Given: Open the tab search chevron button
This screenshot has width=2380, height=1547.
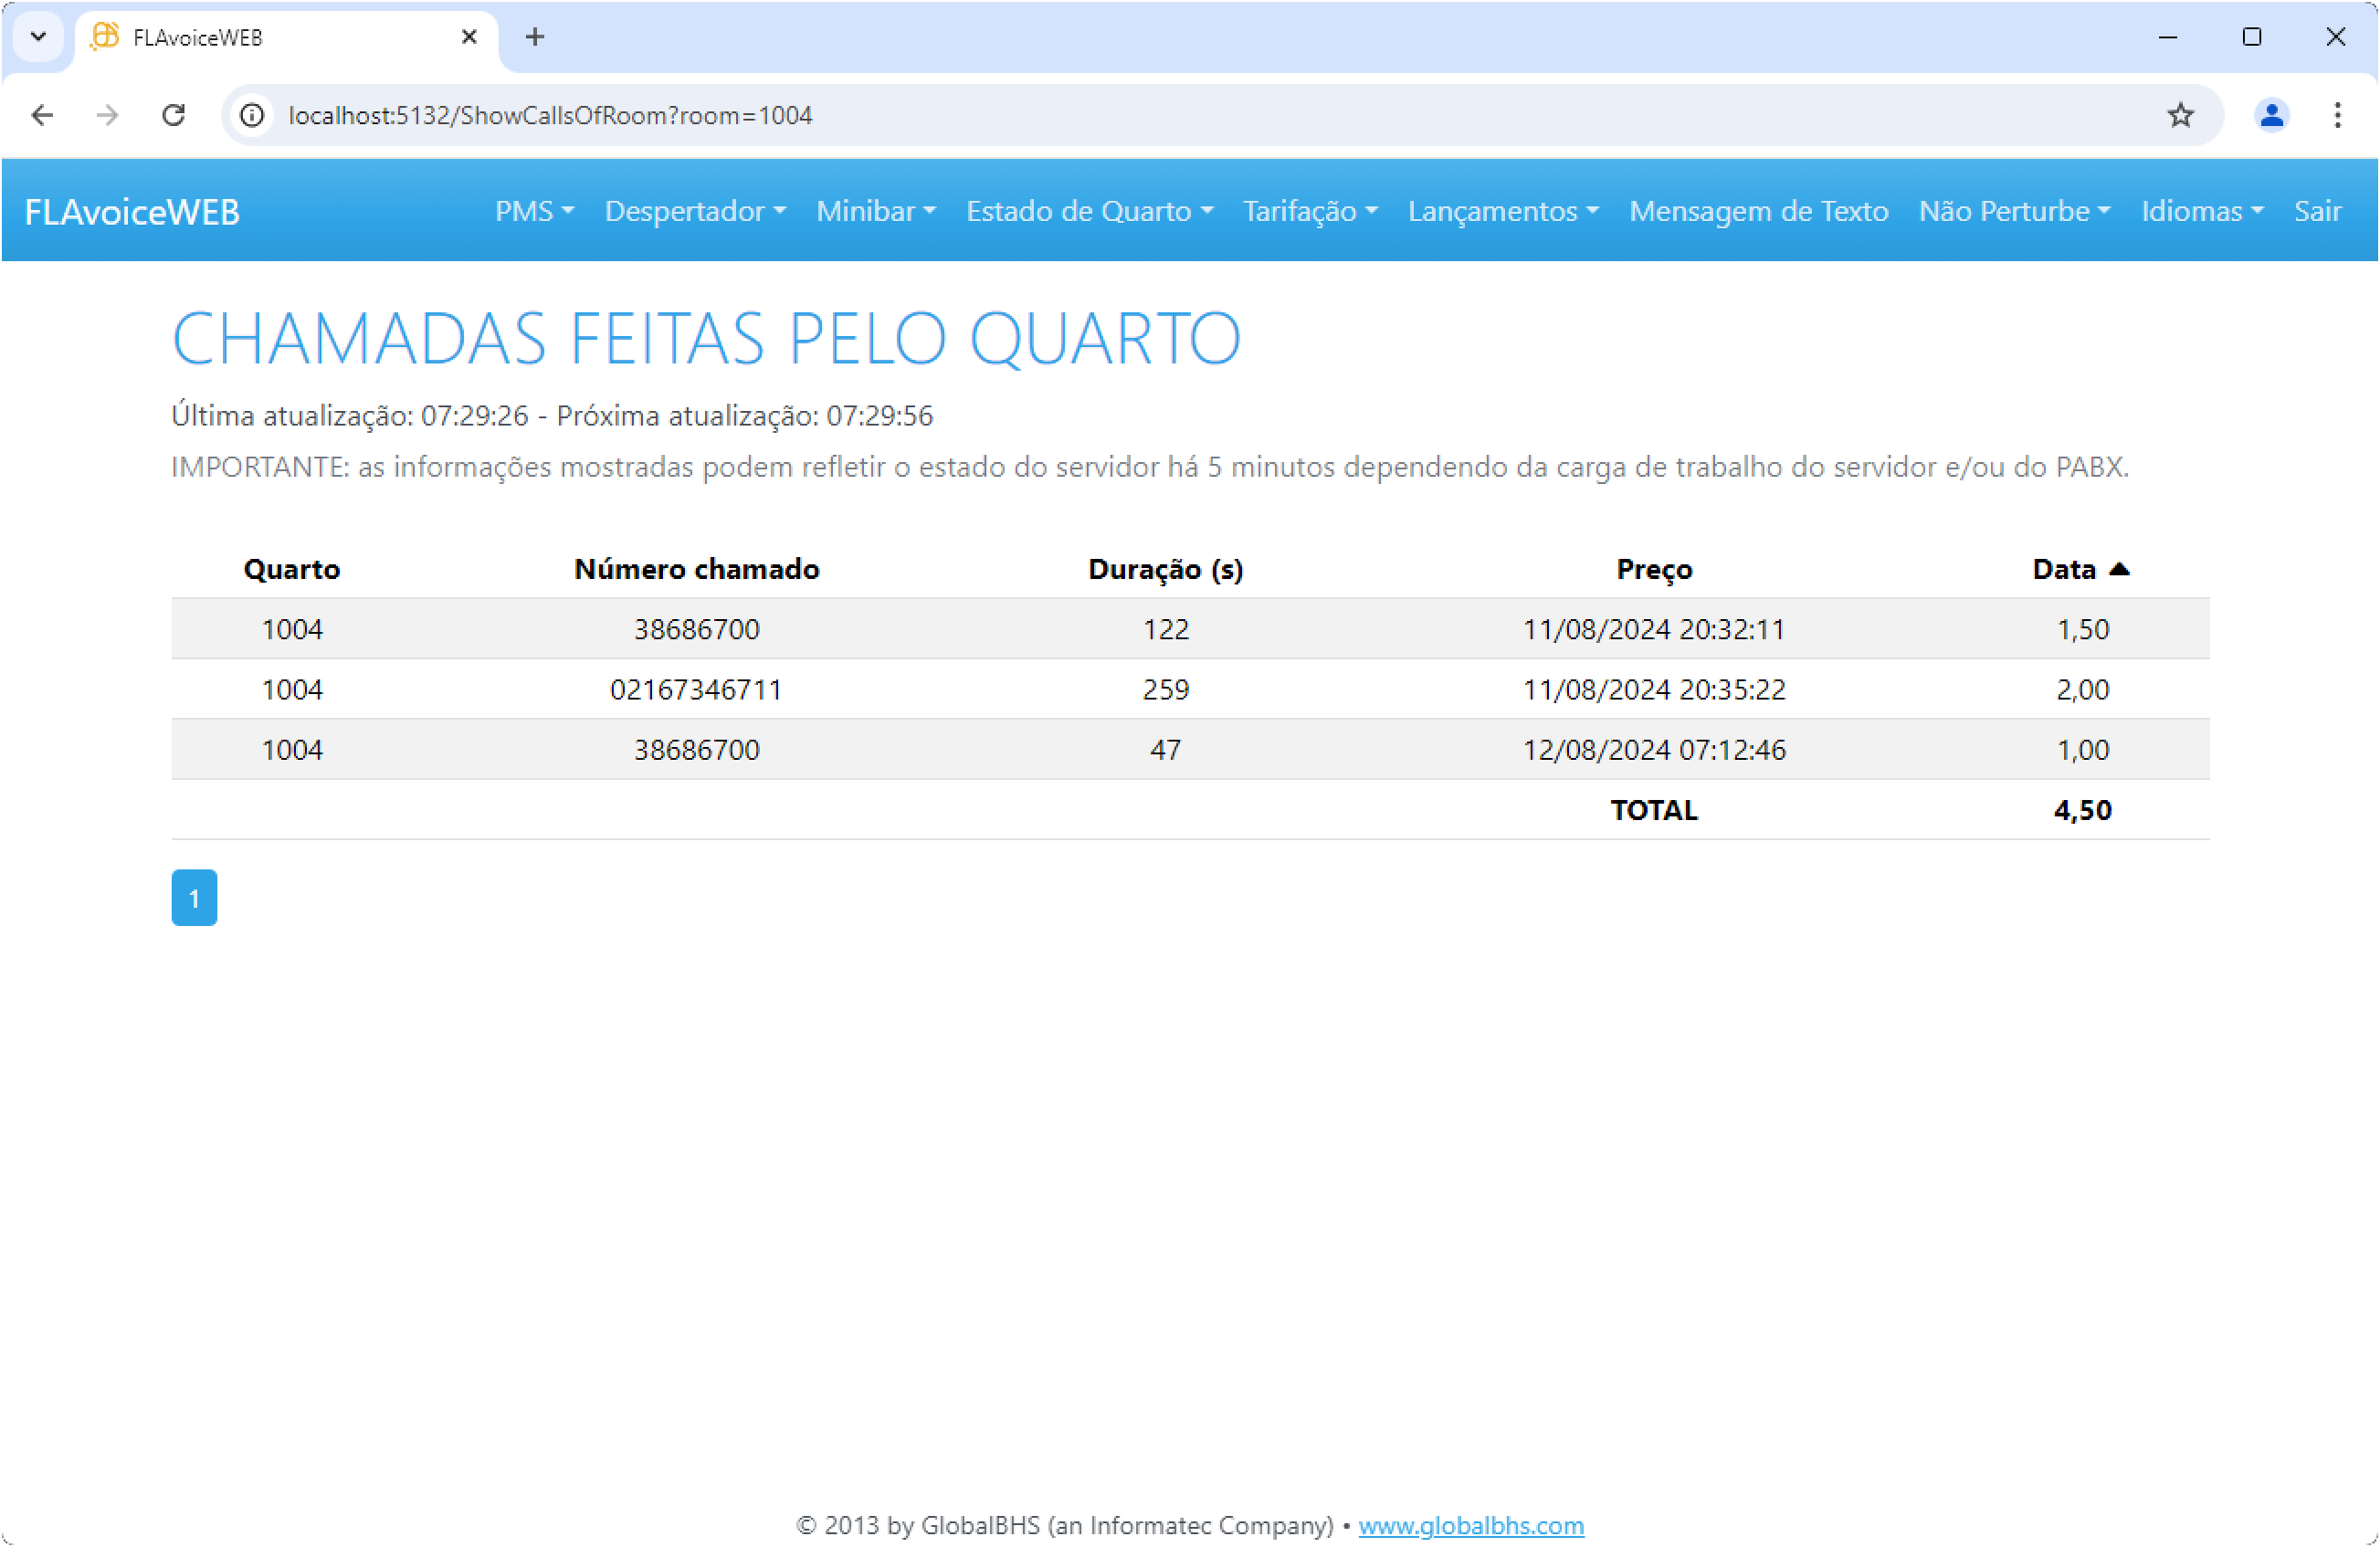Looking at the screenshot, I should point(38,37).
